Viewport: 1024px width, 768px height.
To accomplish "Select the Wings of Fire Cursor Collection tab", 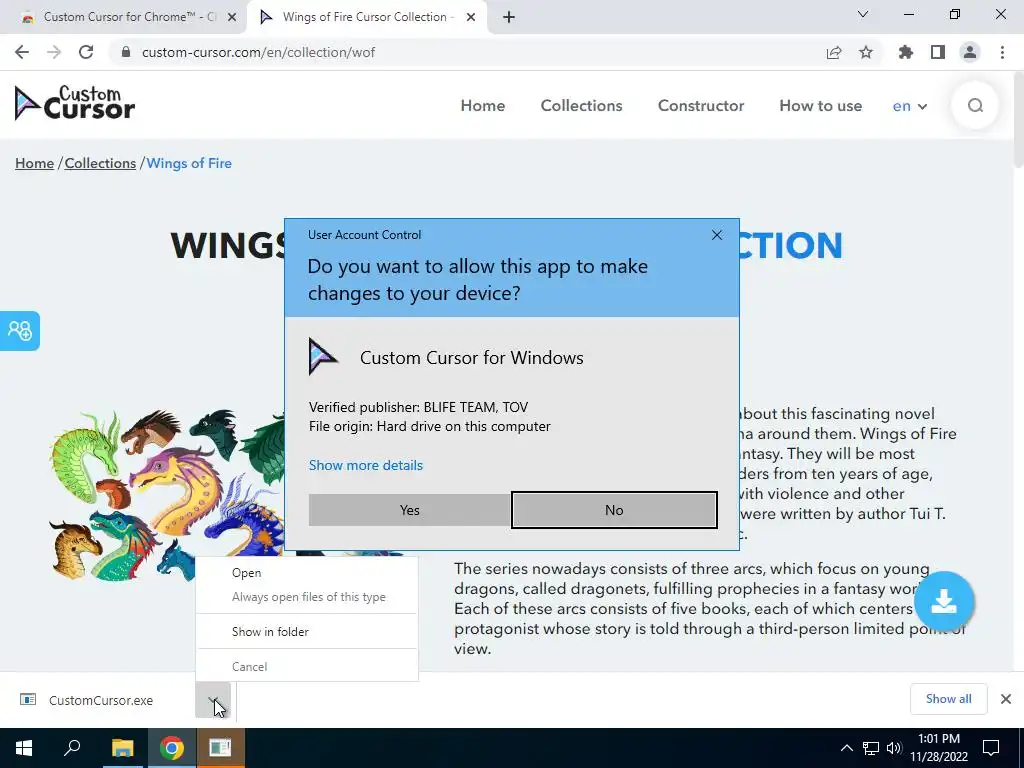I will pyautogui.click(x=366, y=17).
